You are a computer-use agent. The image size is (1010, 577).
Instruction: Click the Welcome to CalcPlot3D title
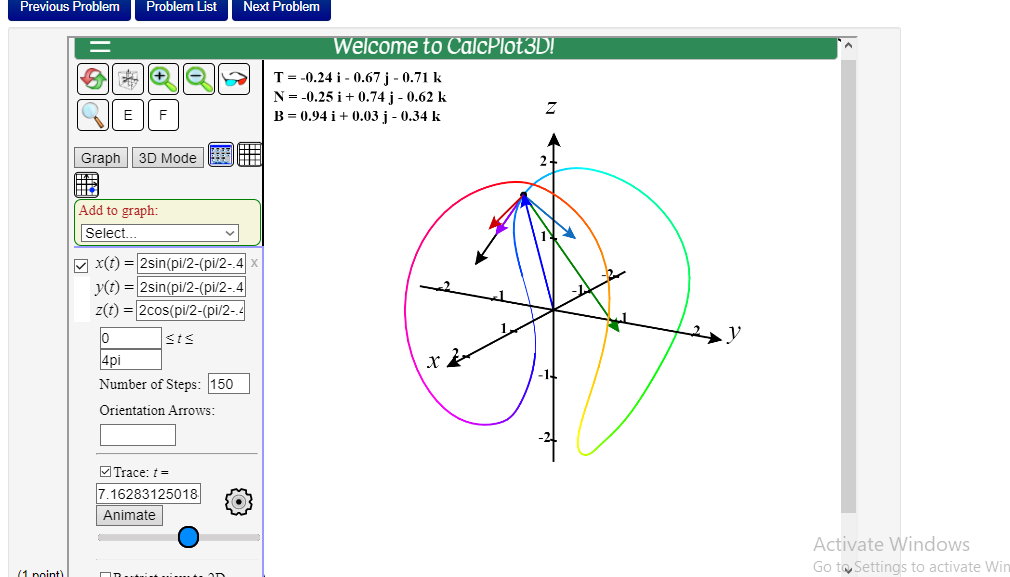[x=443, y=46]
